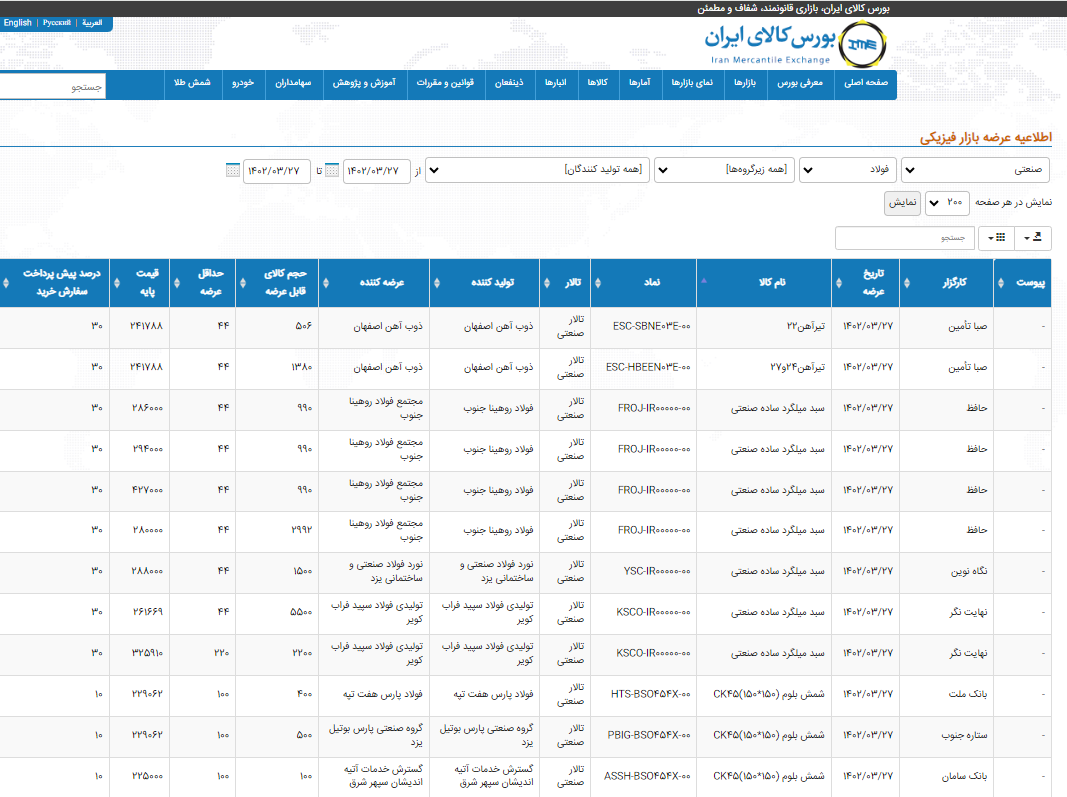Open کالاها menu
Screen dimensions: 1067x797
click(597, 83)
